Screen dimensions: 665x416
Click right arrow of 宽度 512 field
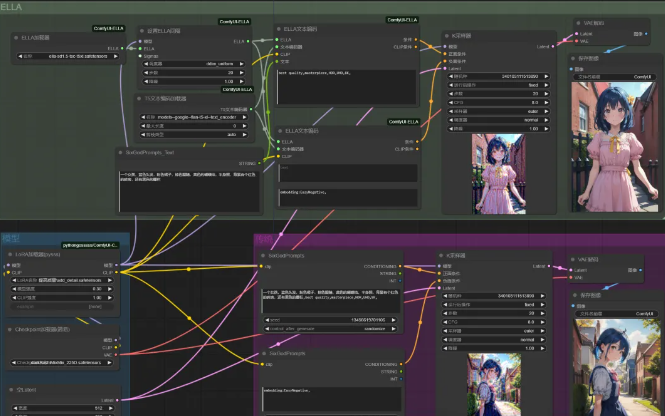pyautogui.click(x=111, y=408)
